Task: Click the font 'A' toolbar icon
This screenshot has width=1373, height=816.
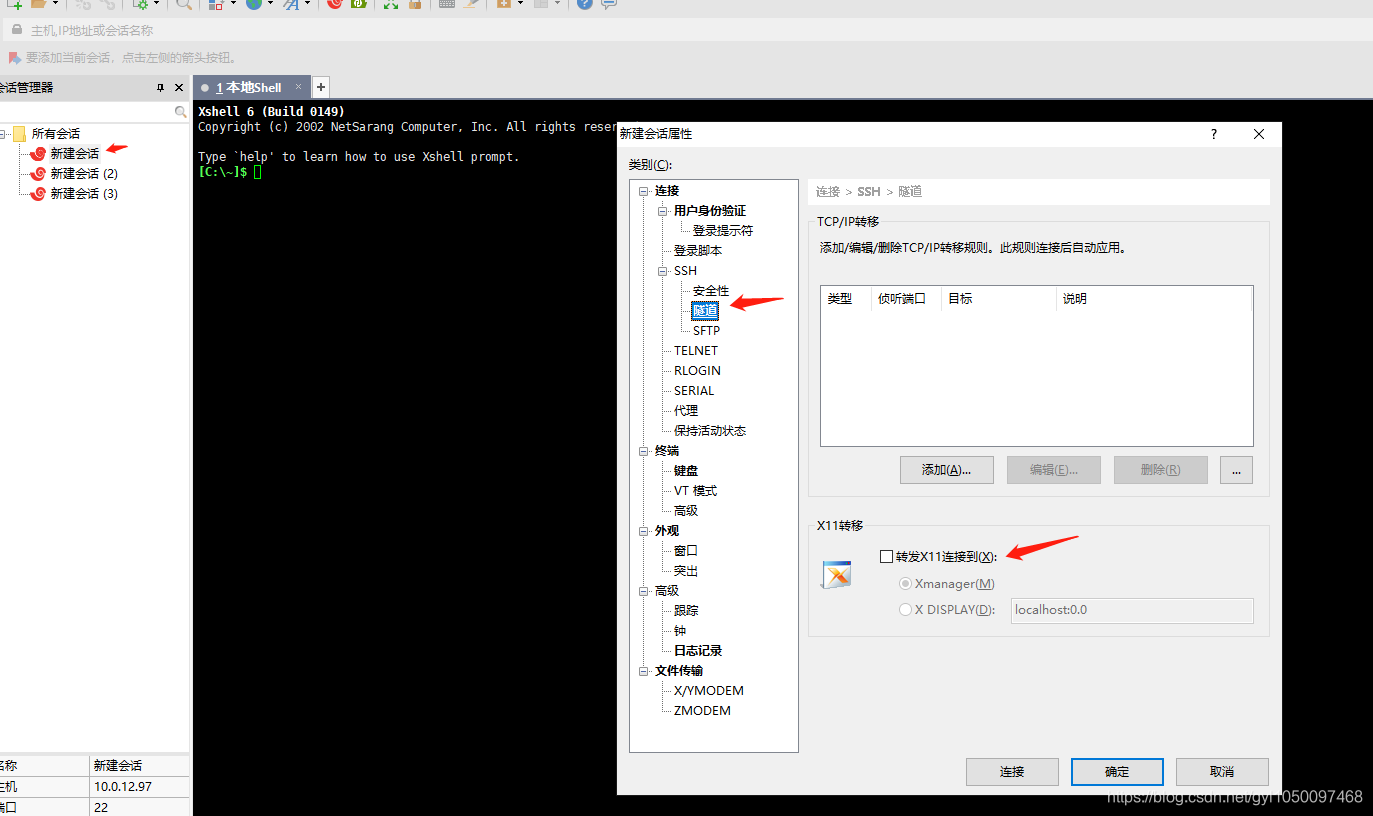Action: (x=291, y=4)
